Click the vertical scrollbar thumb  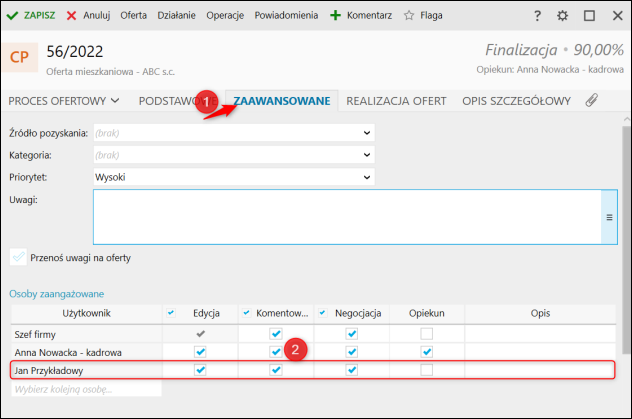pos(626,240)
